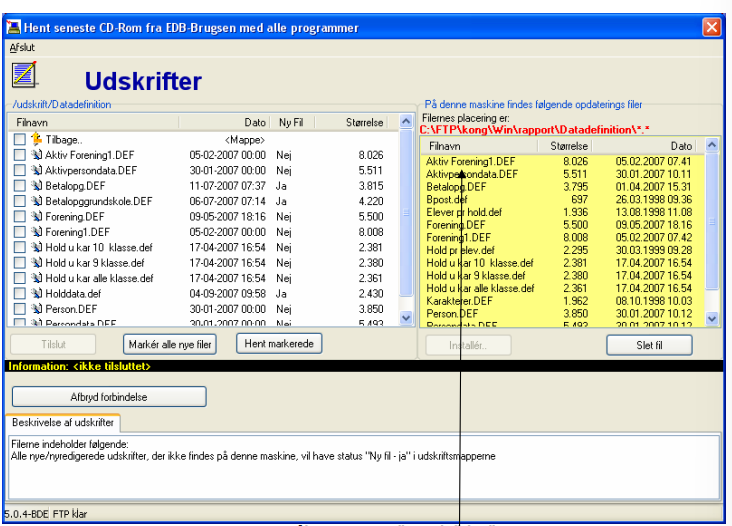Select the Forening.DEF checkbox
The width and height of the screenshot is (732, 526).
(x=20, y=216)
